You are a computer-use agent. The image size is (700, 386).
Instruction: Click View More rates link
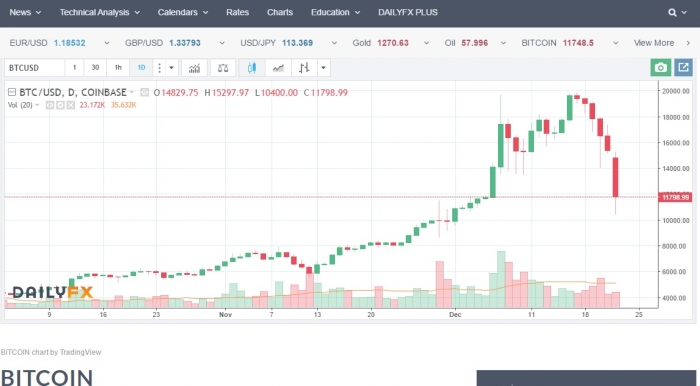(654, 43)
